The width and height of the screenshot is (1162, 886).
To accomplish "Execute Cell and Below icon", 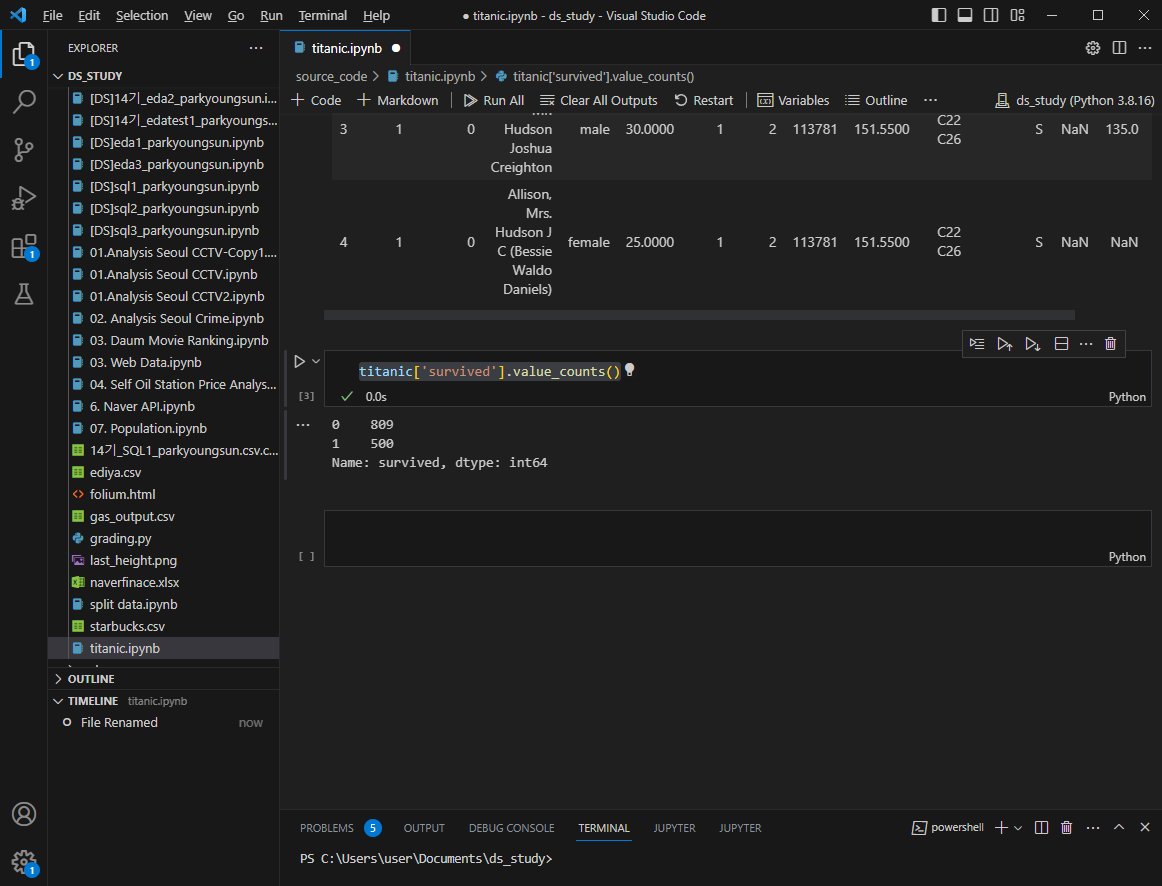I will (x=1032, y=344).
